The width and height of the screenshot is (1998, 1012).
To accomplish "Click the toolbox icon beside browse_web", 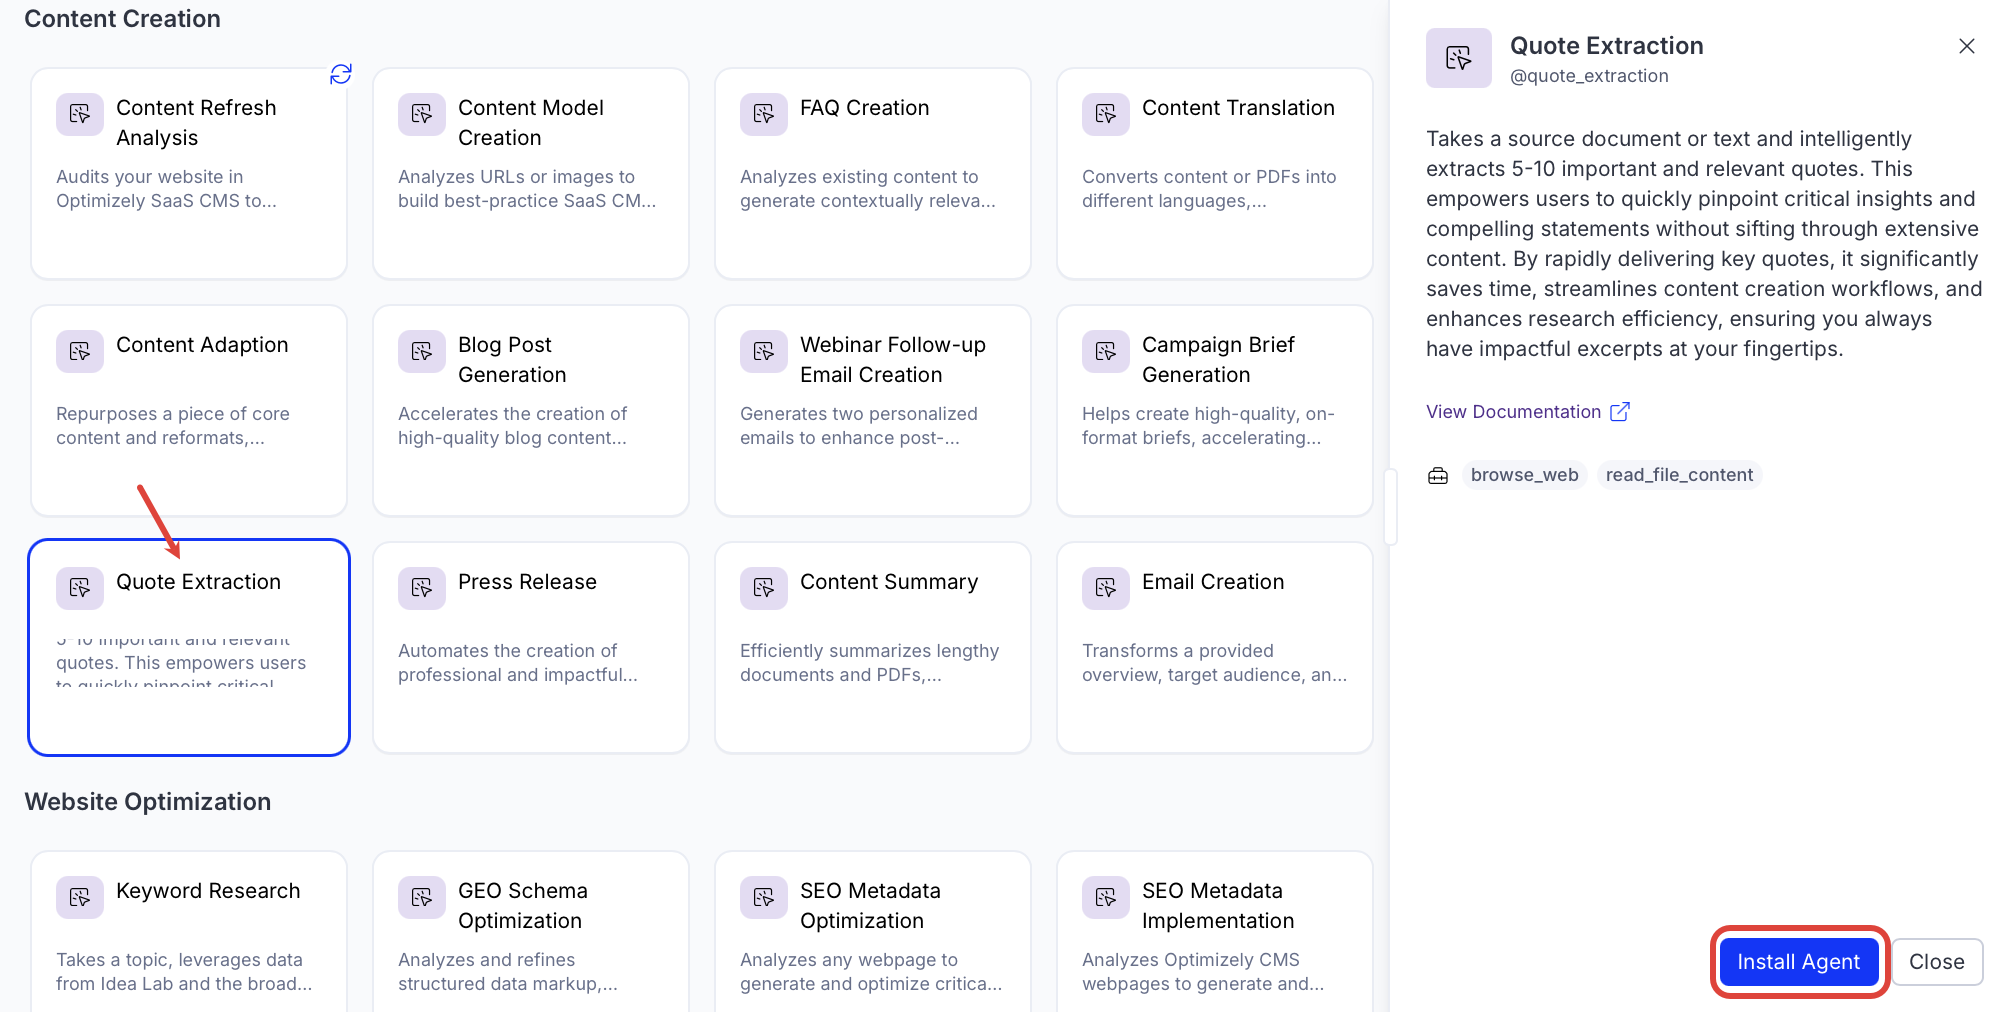I will coord(1438,476).
